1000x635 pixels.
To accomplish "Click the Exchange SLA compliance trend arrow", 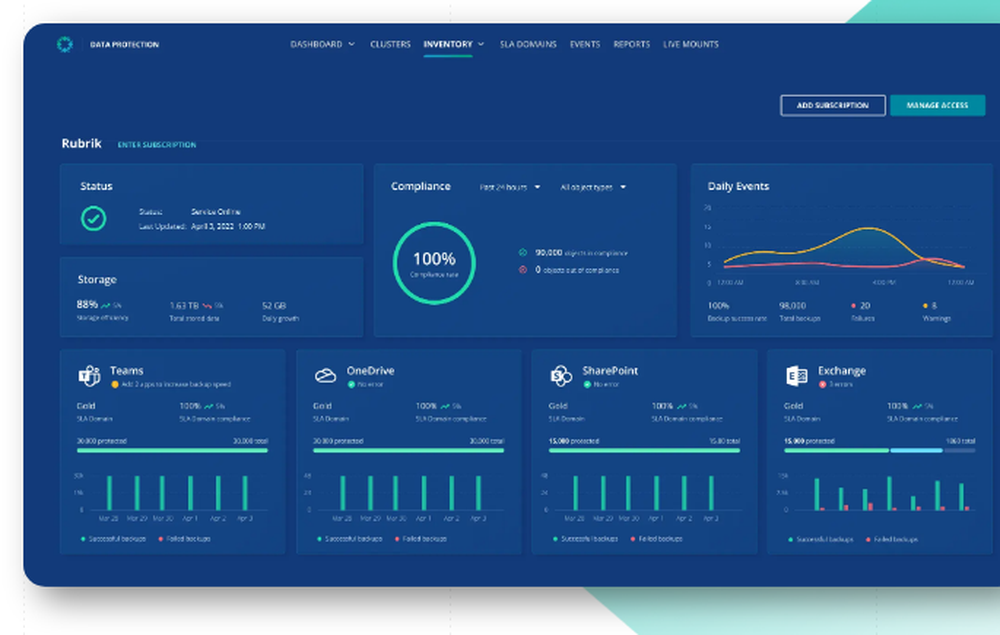I will coord(917,406).
